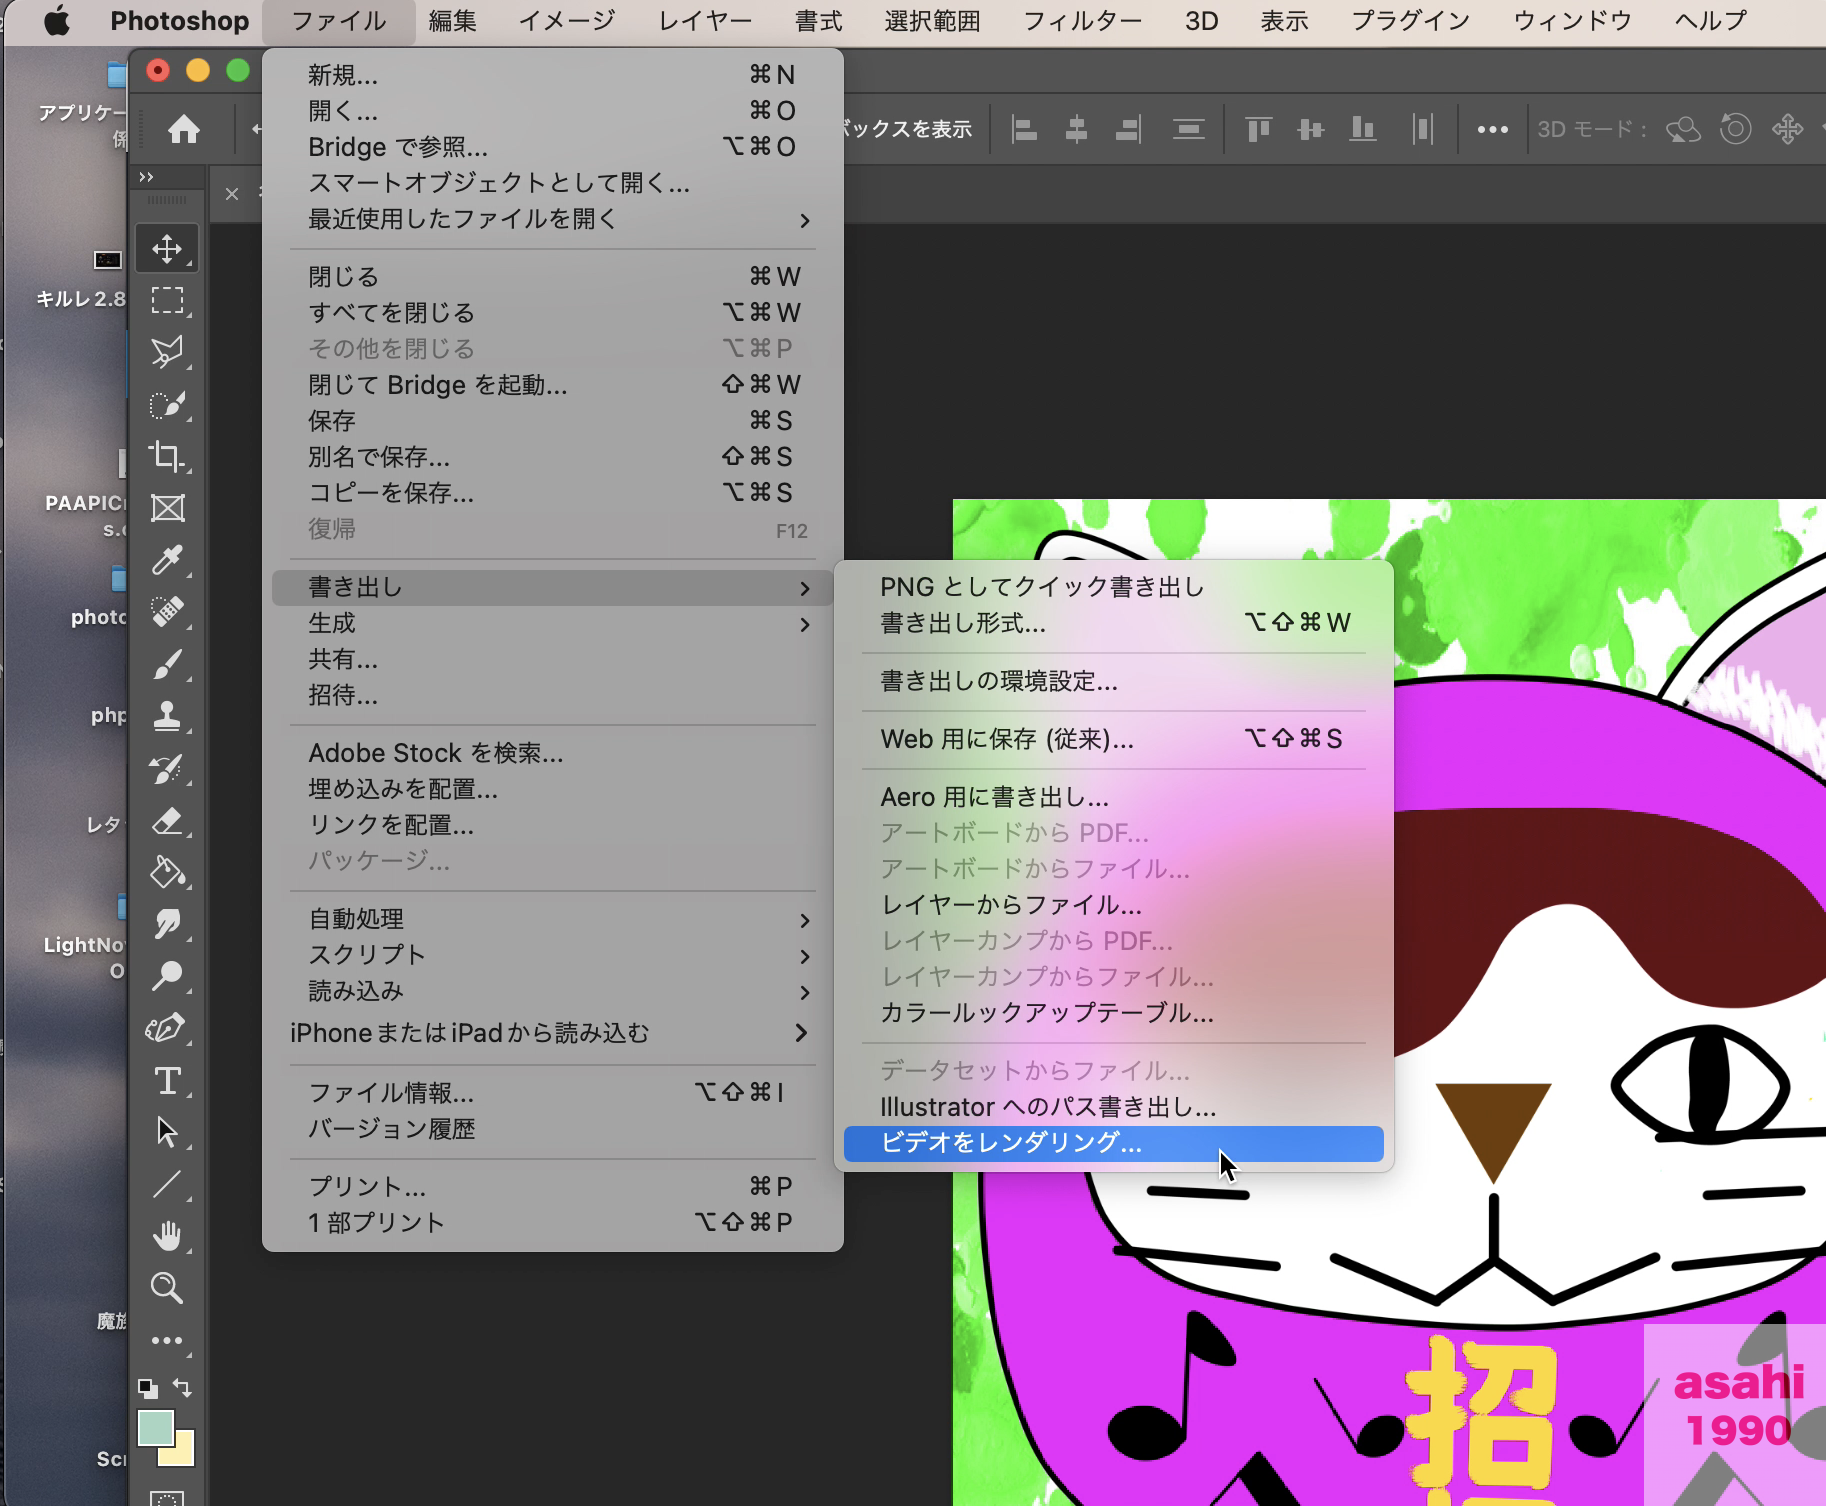Expand the tools panel double-arrow
Screen dimensions: 1826x1506
click(x=147, y=177)
